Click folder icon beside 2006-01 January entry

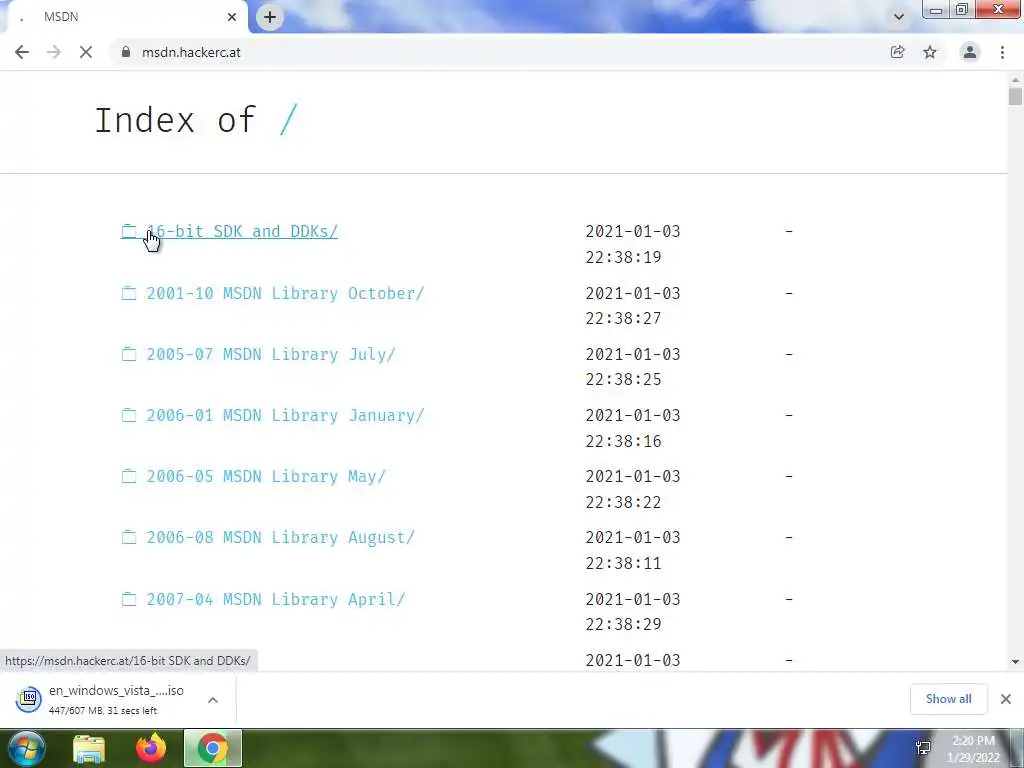(129, 415)
